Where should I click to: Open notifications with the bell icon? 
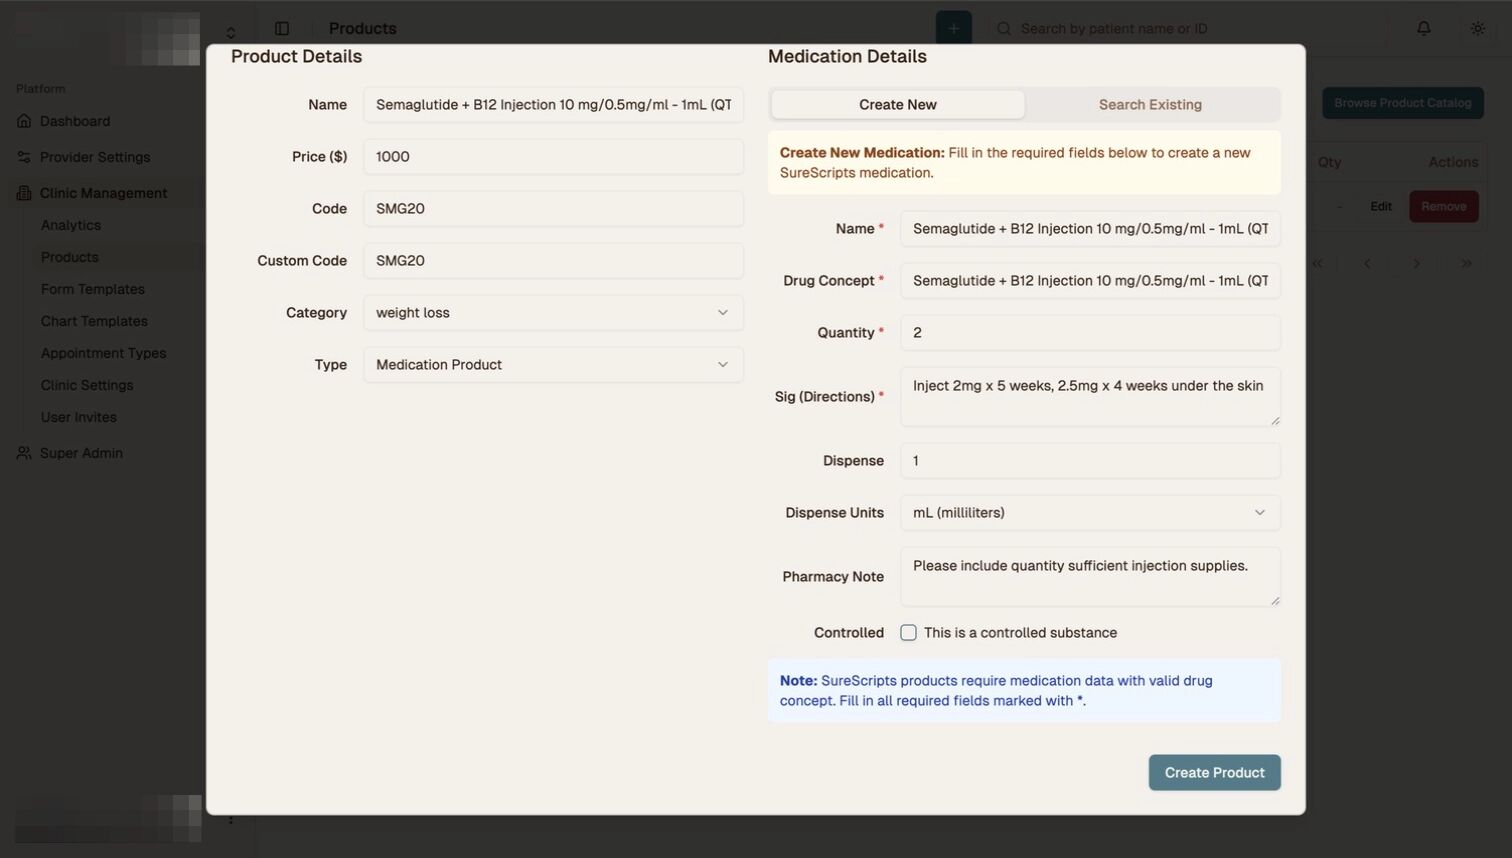(1424, 28)
